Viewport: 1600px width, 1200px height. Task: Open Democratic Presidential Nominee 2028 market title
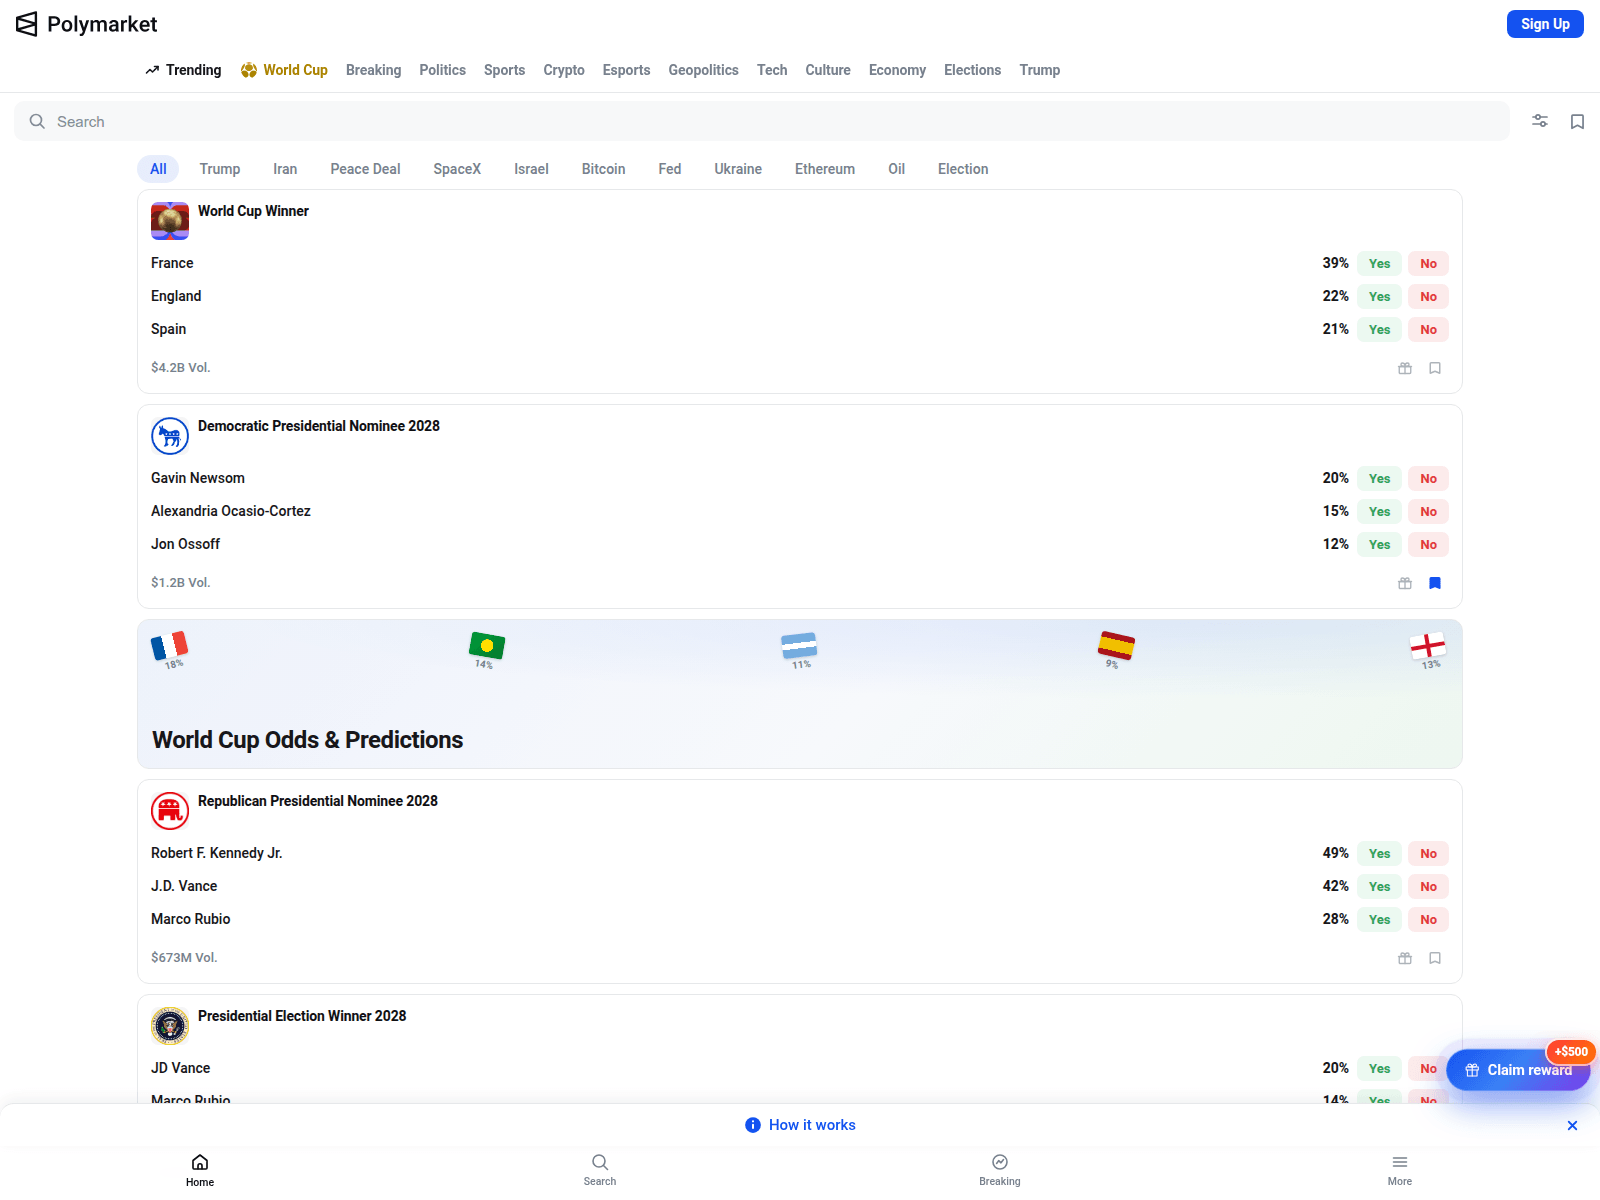(x=319, y=426)
